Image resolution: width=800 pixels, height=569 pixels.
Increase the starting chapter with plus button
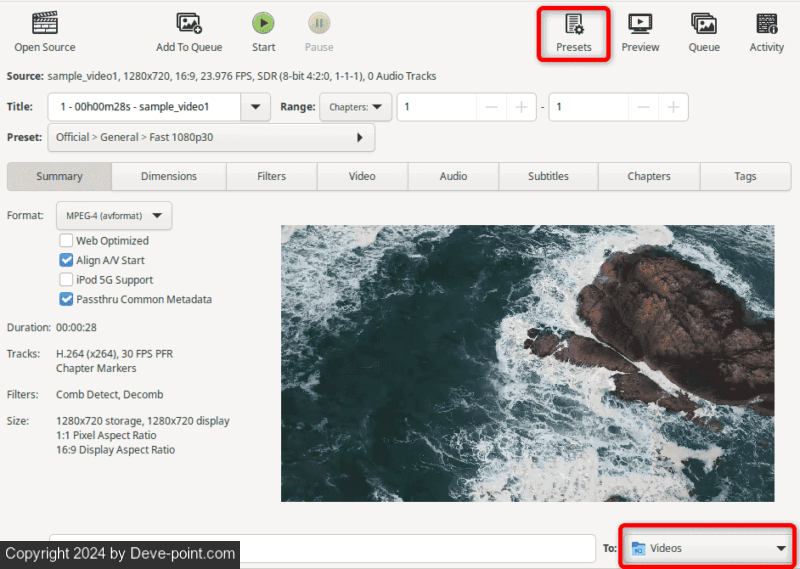(x=521, y=107)
